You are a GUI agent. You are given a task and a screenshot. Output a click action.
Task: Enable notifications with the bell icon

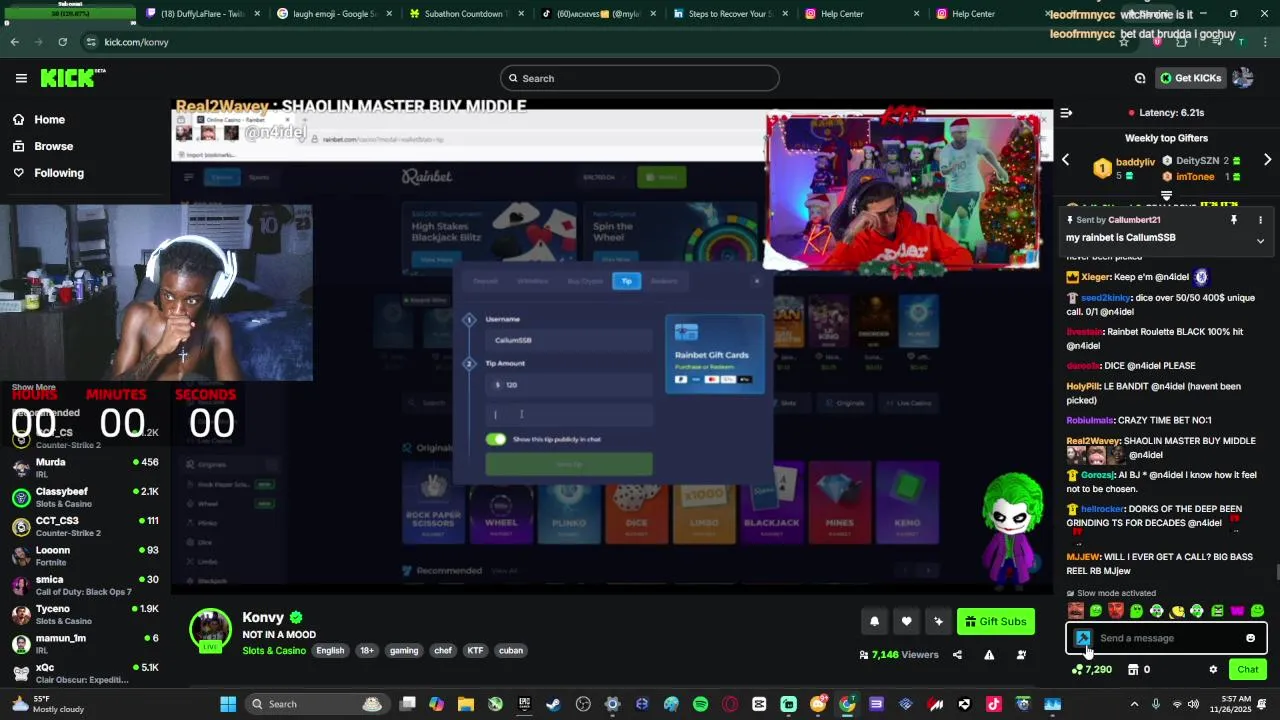874,621
